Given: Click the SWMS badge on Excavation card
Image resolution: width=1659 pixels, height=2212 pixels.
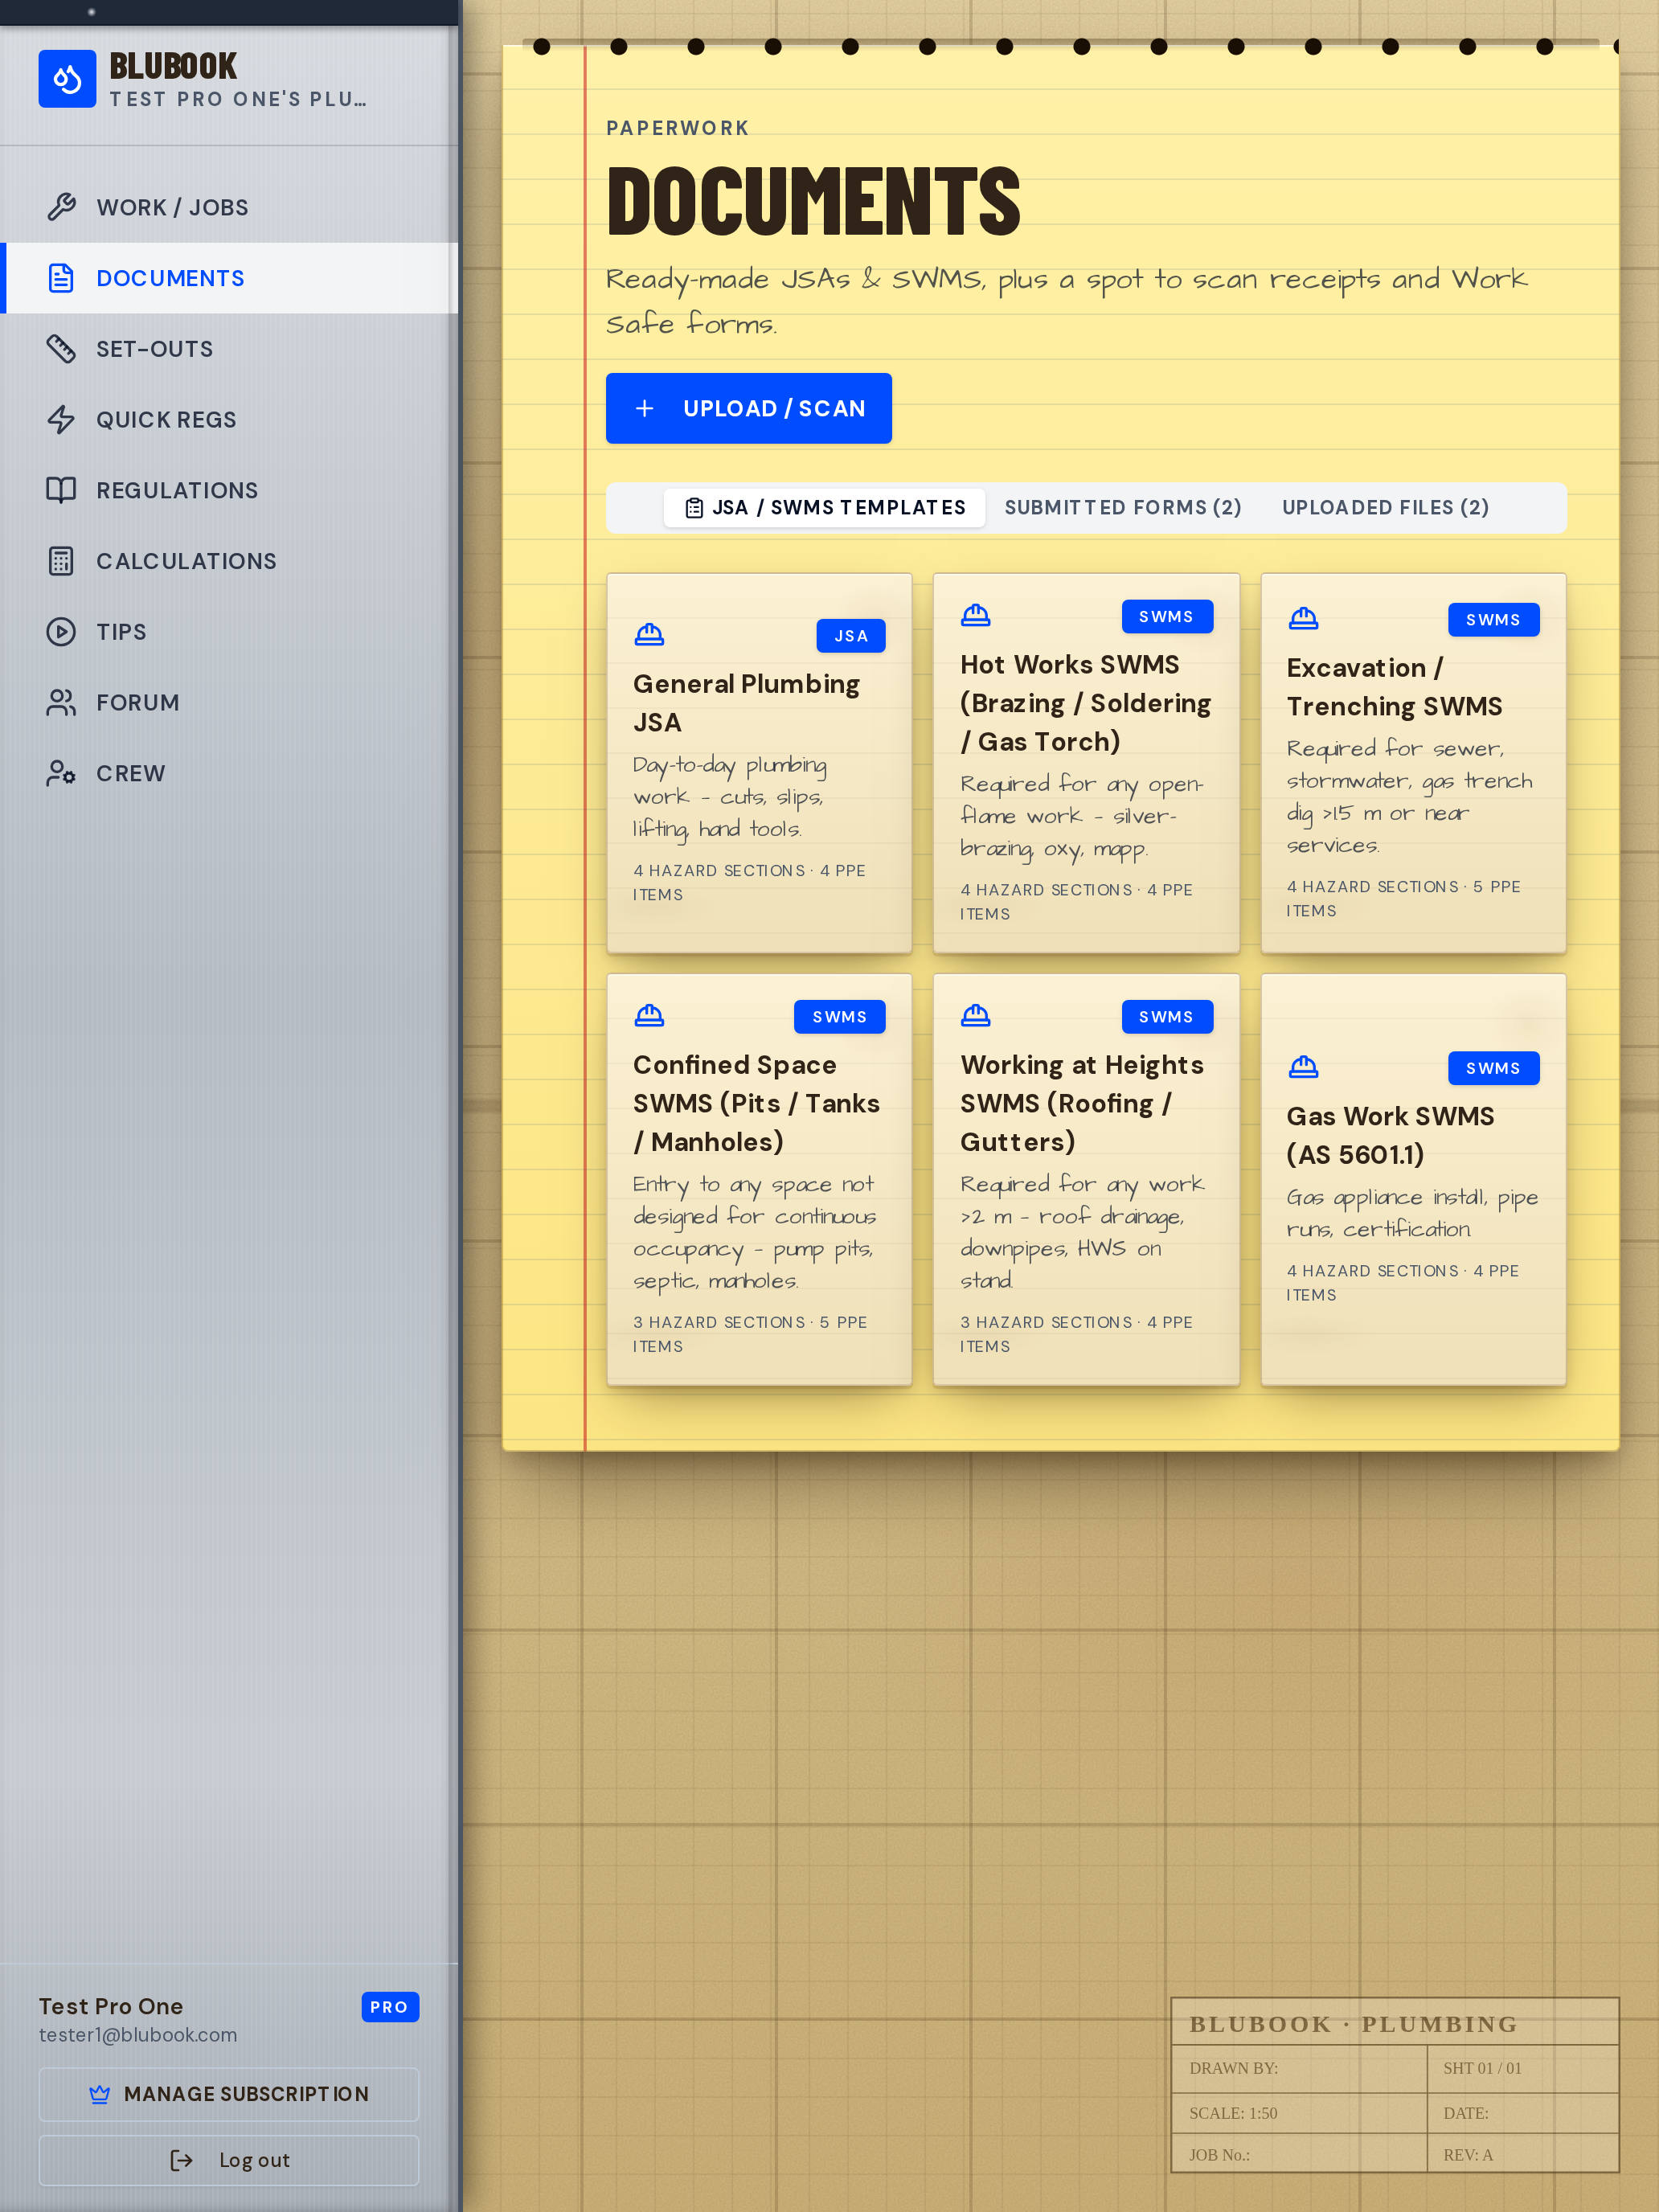Looking at the screenshot, I should [x=1493, y=620].
